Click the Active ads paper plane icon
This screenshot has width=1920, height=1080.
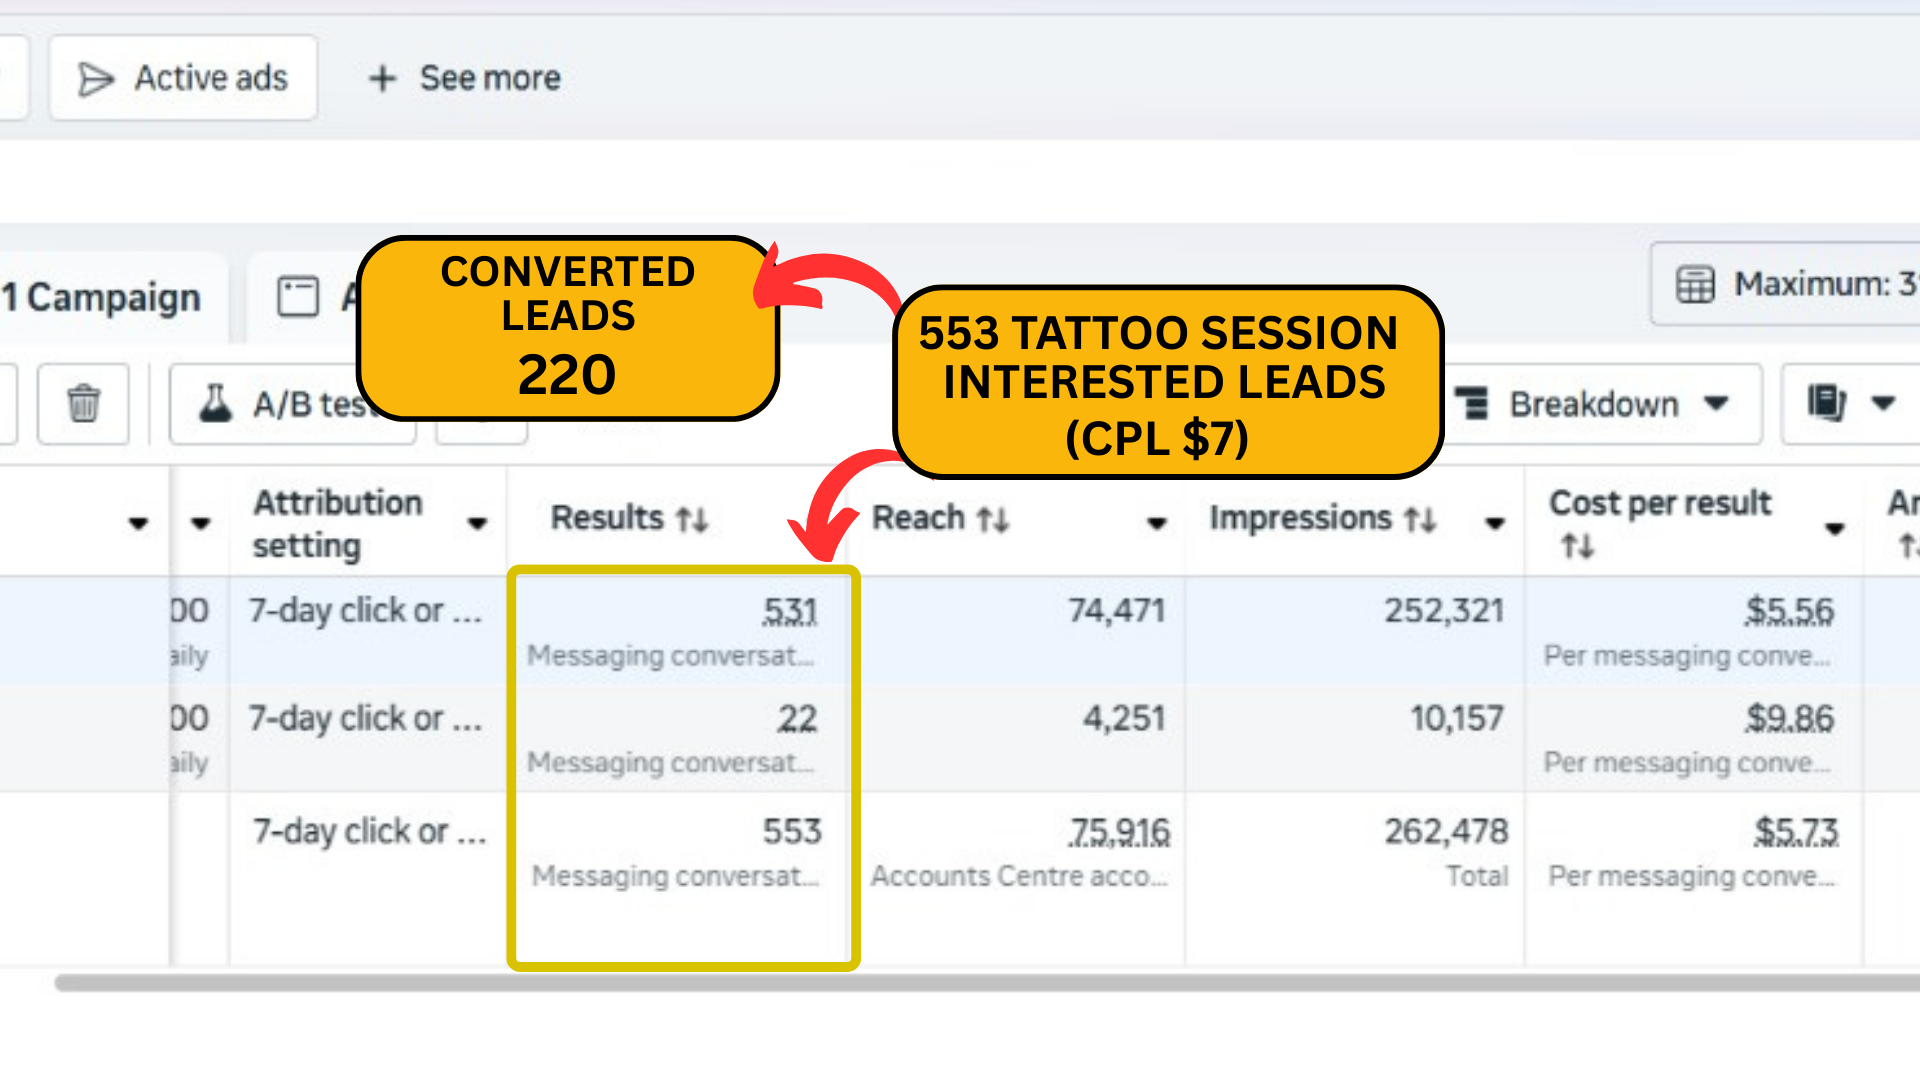(x=96, y=79)
